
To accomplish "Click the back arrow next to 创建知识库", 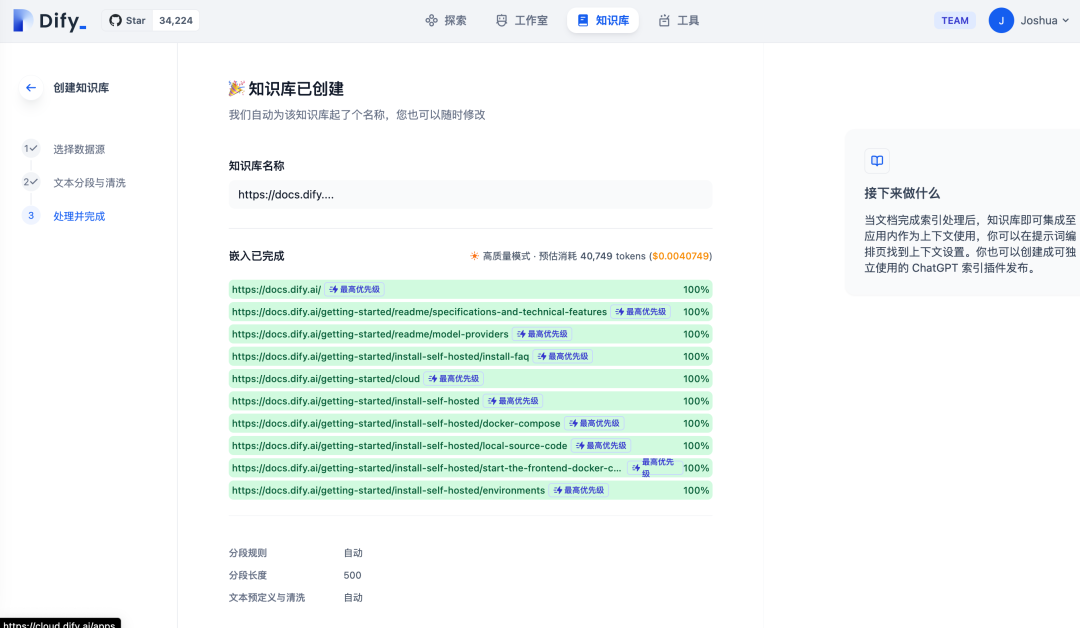I will (x=31, y=87).
